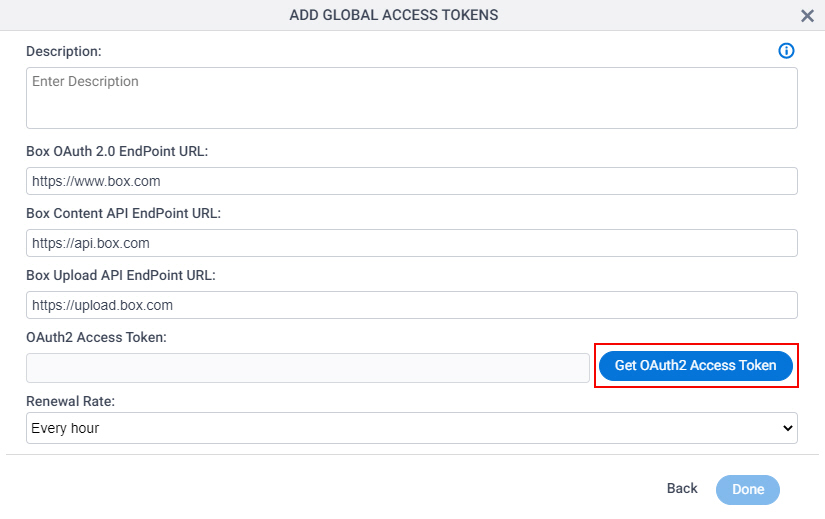
Task: Select the Box Content API EndPoint URL field
Action: pyautogui.click(x=412, y=243)
